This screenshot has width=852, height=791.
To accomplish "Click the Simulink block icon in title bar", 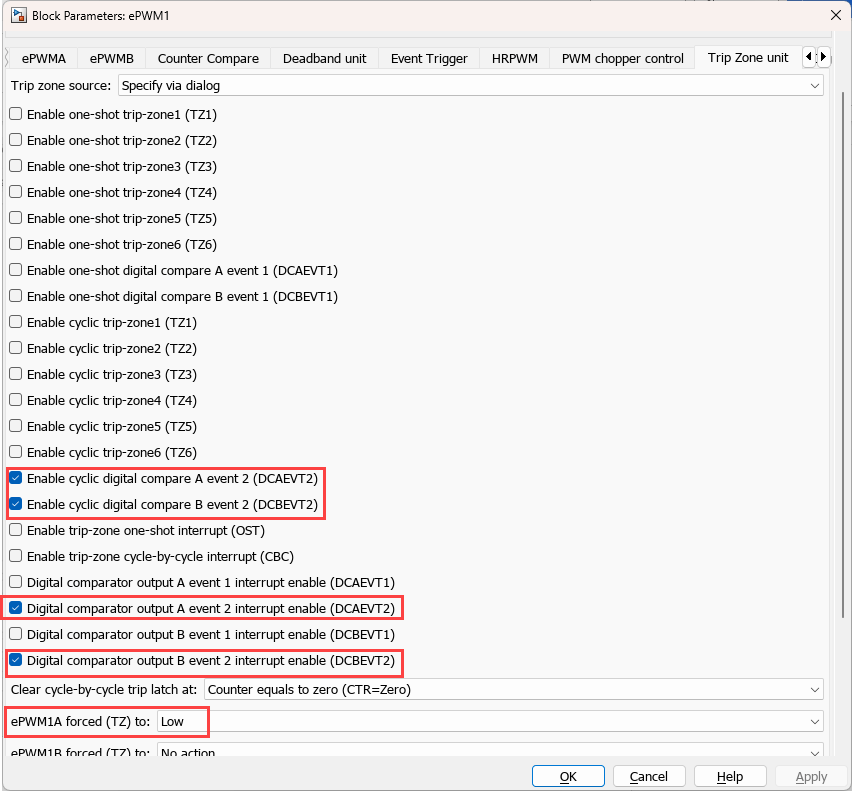I will coord(18,15).
